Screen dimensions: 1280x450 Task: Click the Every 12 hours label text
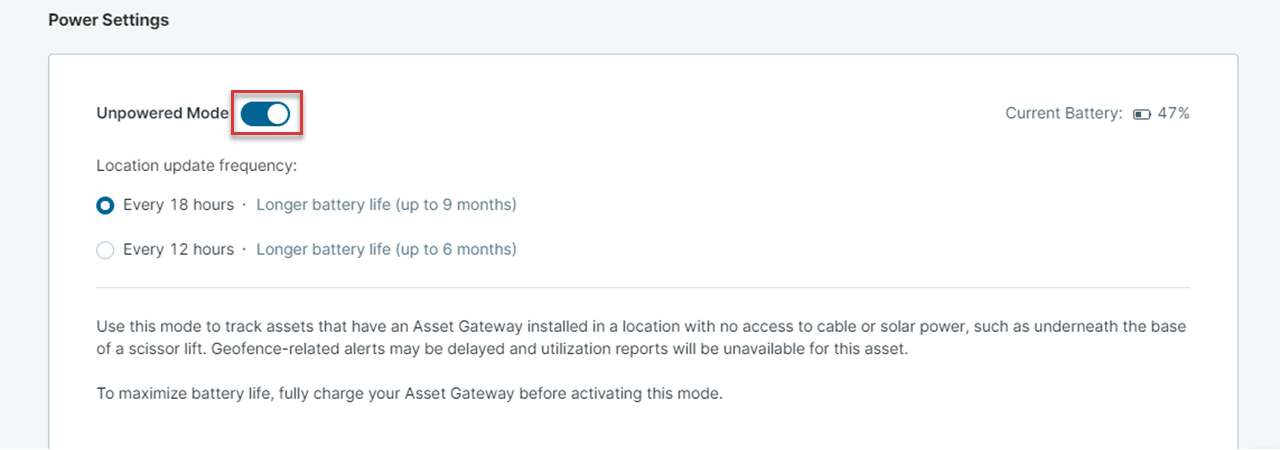click(178, 250)
